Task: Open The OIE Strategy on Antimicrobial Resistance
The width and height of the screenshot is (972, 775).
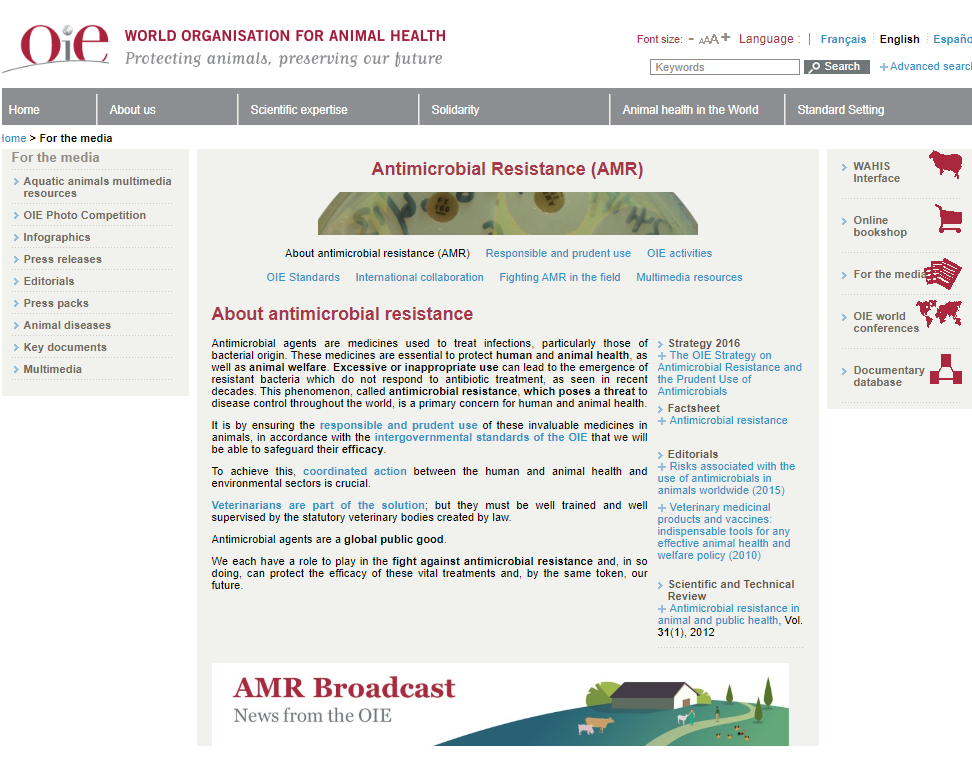Action: [729, 373]
